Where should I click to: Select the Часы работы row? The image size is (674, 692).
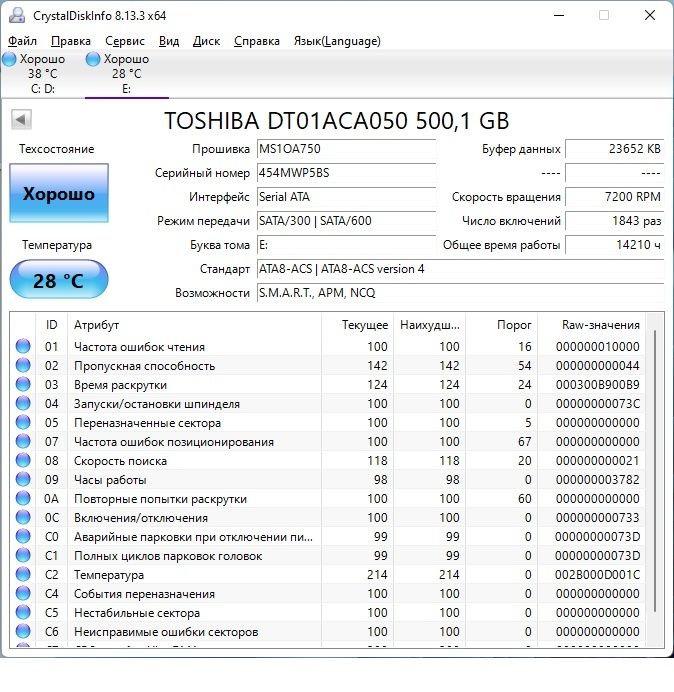328,479
